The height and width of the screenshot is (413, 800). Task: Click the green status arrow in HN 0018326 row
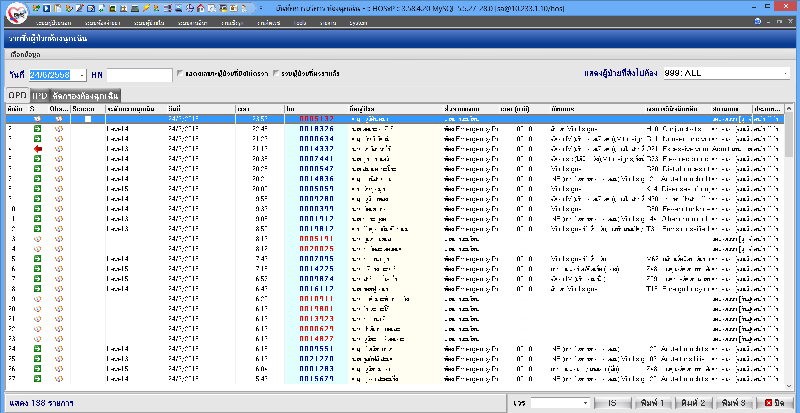pyautogui.click(x=37, y=129)
